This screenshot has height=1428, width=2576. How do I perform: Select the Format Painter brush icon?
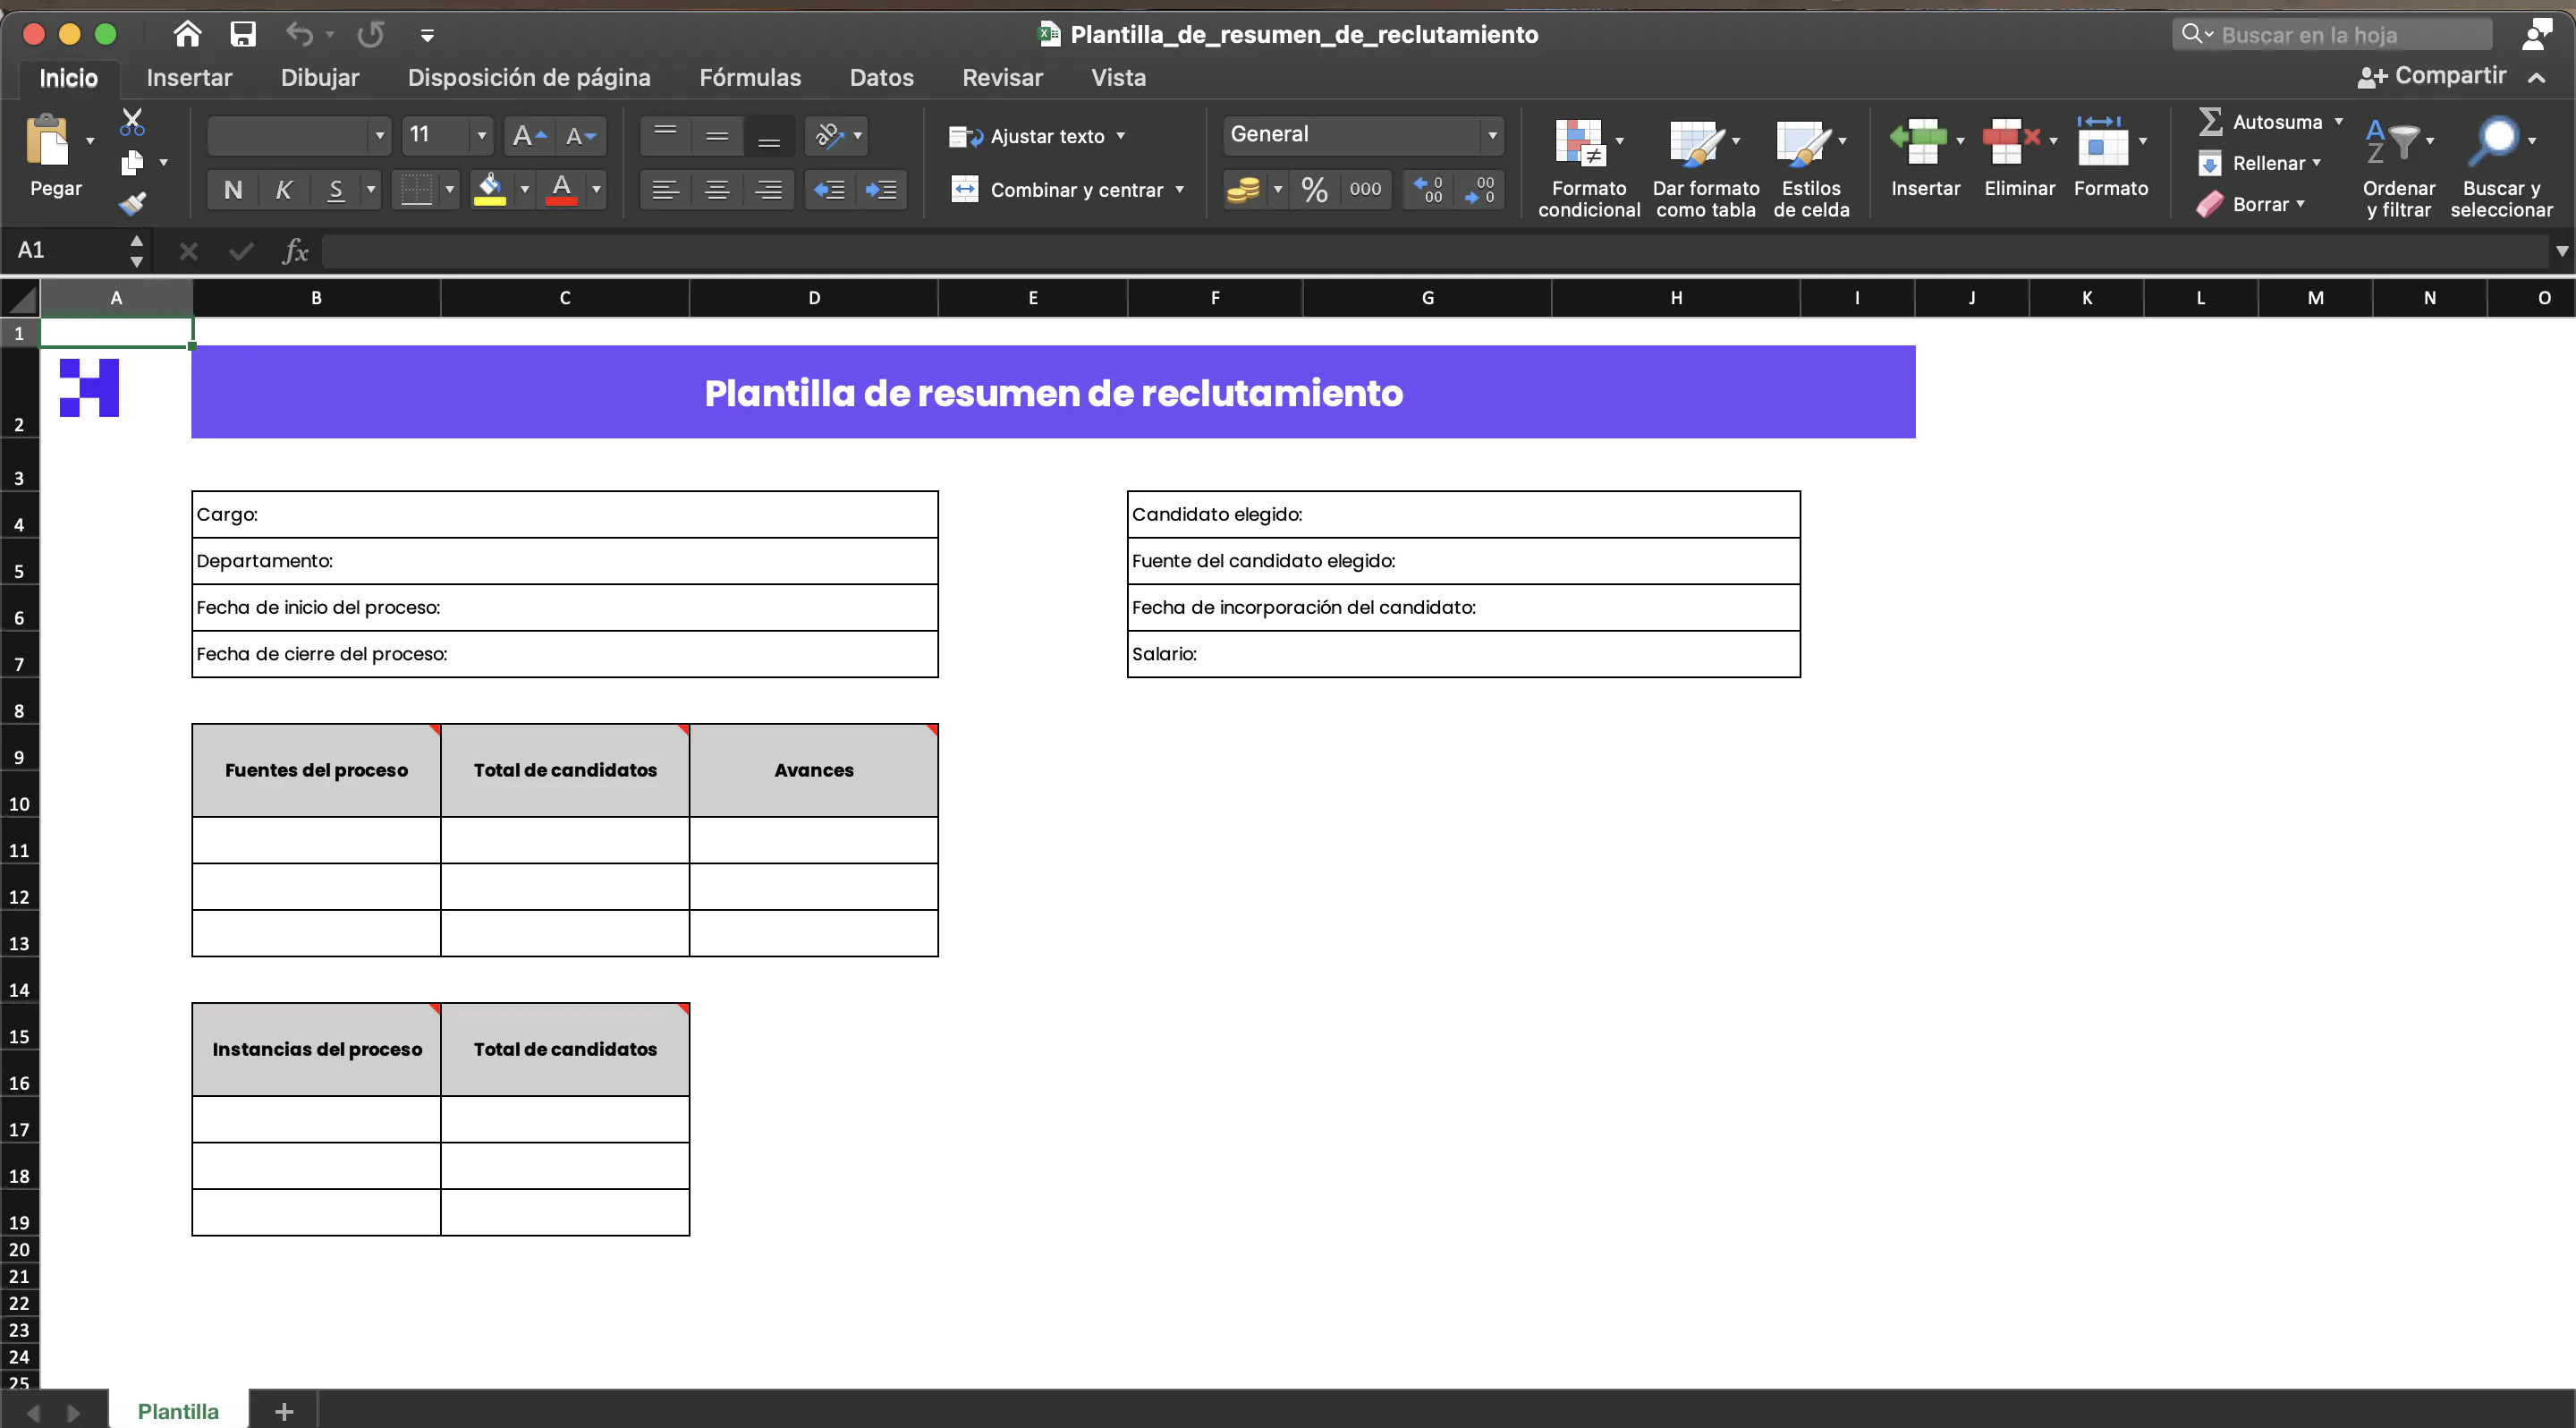pyautogui.click(x=132, y=204)
